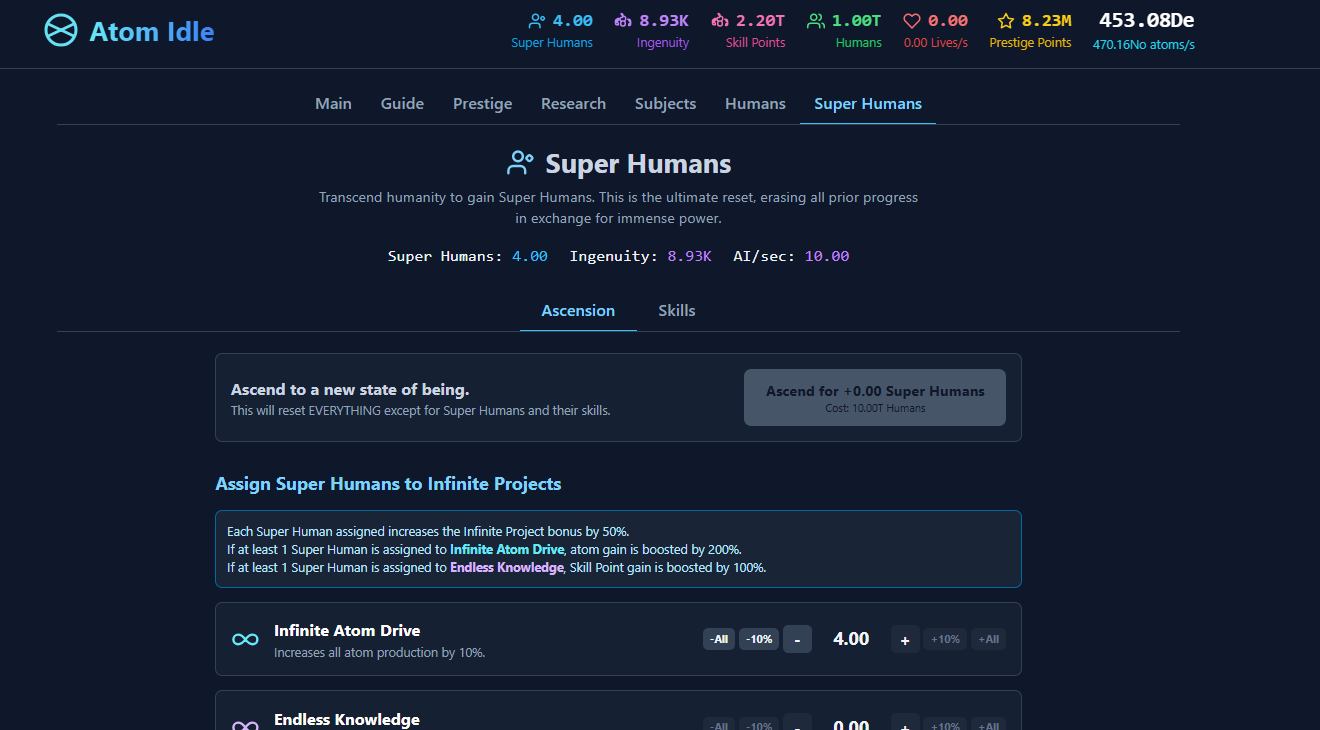Click the 4.00 assigned count for Infinite Atom Drive
Screen dimensions: 1320x730
[851, 639]
